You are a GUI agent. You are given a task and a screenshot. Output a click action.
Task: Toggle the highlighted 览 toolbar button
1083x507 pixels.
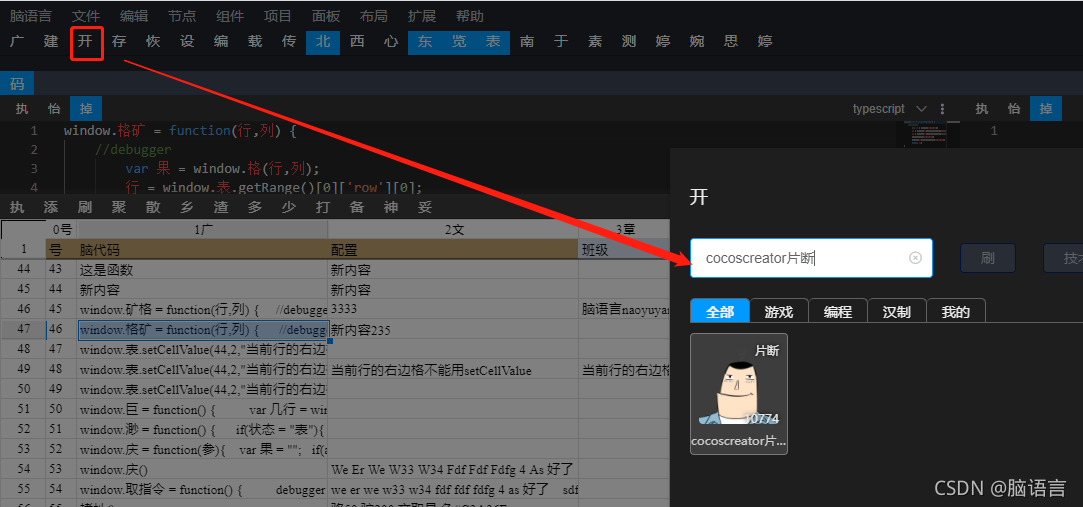(x=459, y=41)
